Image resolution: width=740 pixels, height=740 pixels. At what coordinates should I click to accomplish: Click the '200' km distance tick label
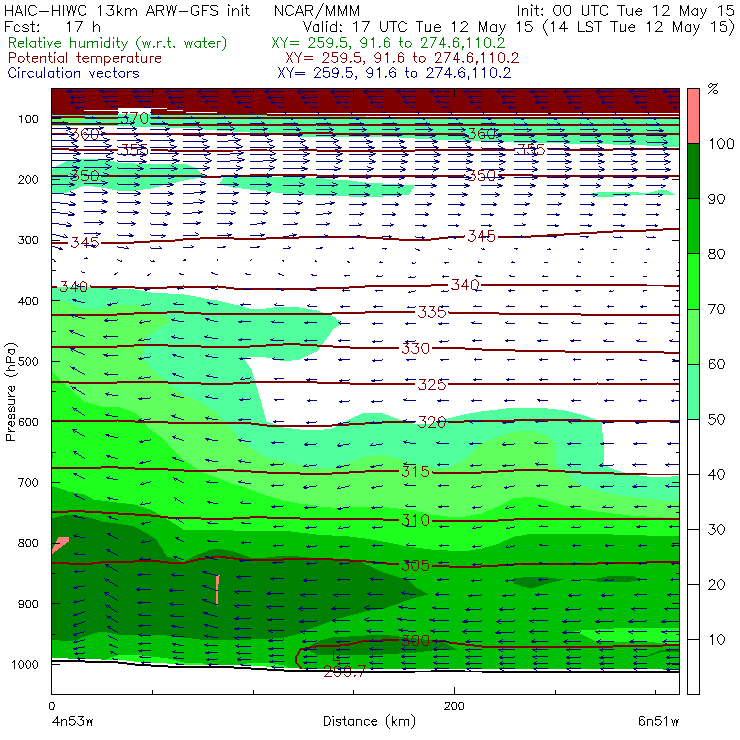point(454,706)
